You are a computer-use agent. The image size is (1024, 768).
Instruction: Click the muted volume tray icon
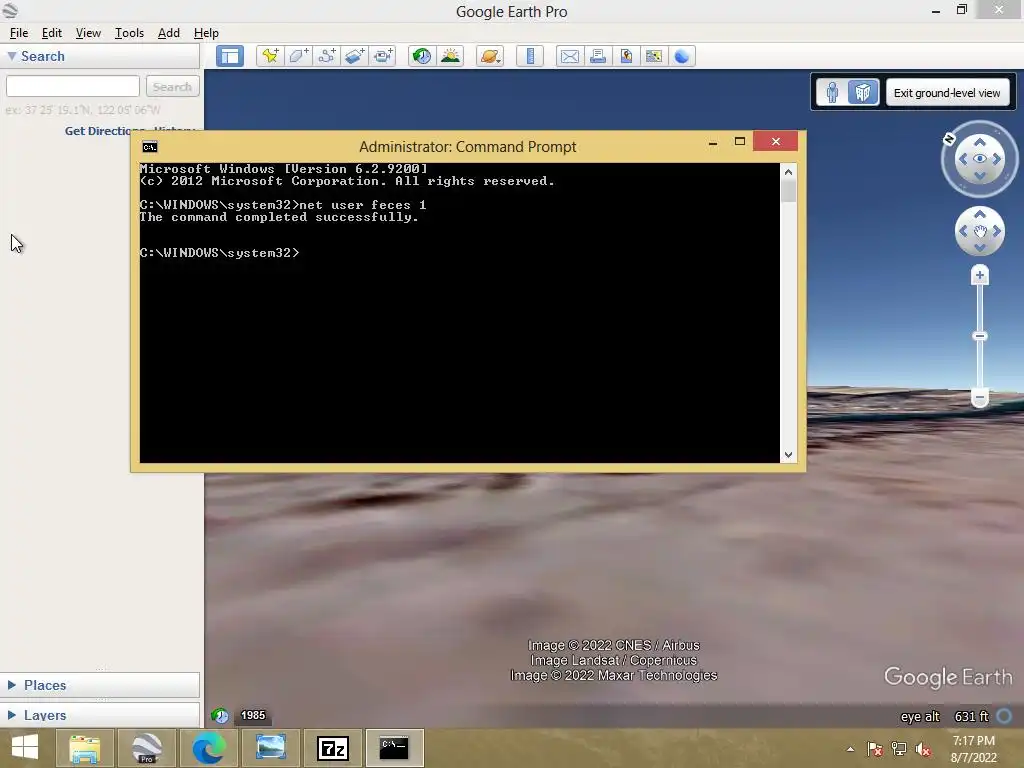tap(923, 749)
